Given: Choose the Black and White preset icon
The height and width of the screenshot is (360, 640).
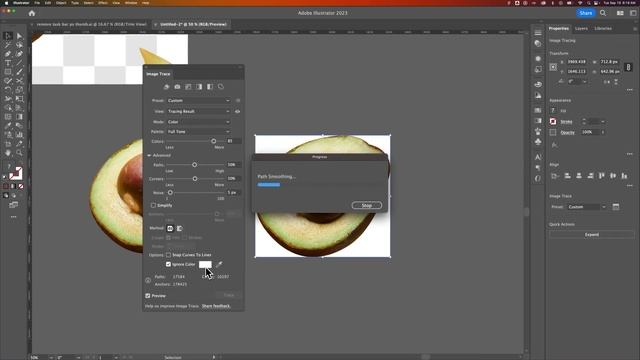Looking at the screenshot, I should [x=210, y=87].
